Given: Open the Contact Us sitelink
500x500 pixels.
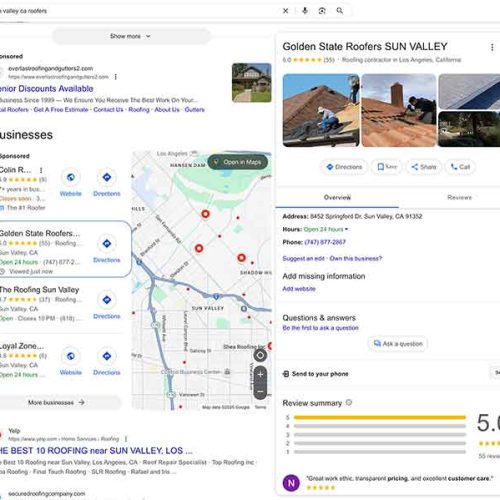Looking at the screenshot, I should pyautogui.click(x=108, y=110).
